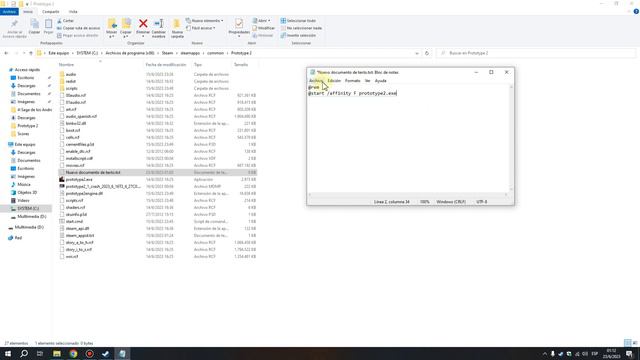
Task: Select the audio folder
Action: (71, 74)
